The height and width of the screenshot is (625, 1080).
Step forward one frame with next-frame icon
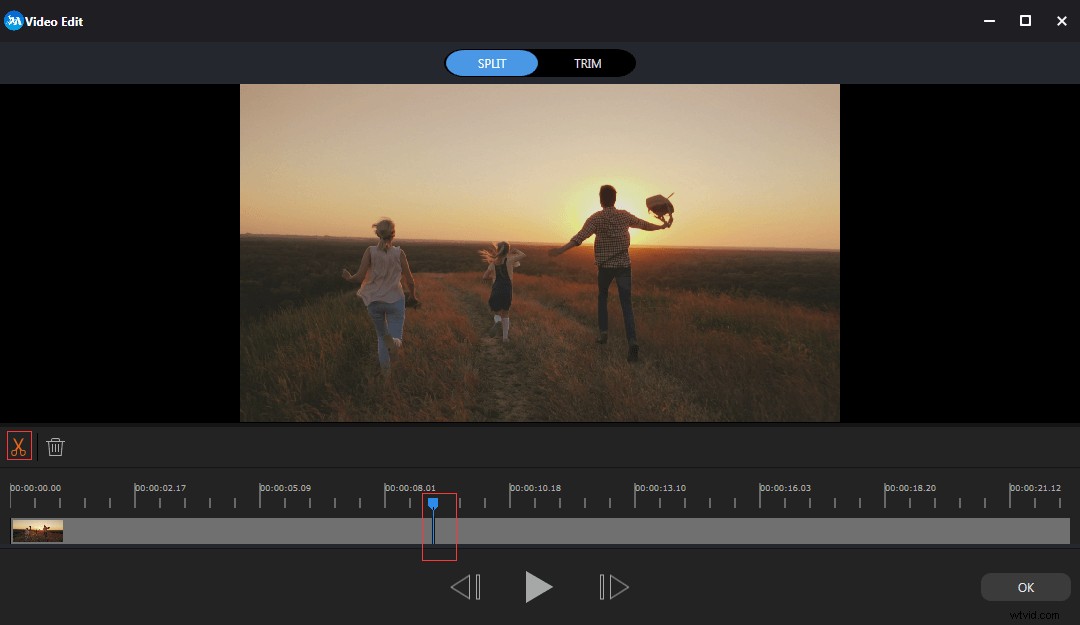click(x=613, y=587)
